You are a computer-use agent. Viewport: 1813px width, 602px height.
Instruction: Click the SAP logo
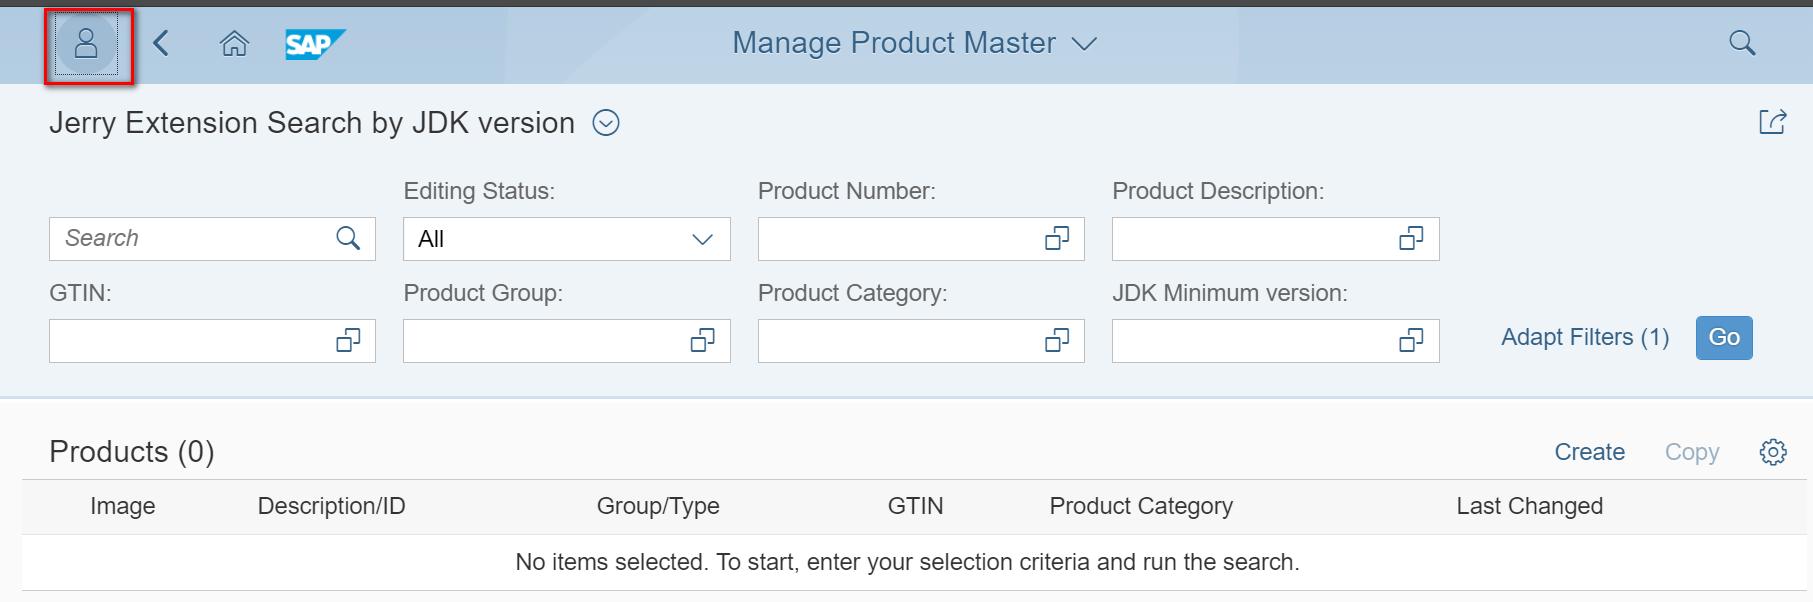314,44
